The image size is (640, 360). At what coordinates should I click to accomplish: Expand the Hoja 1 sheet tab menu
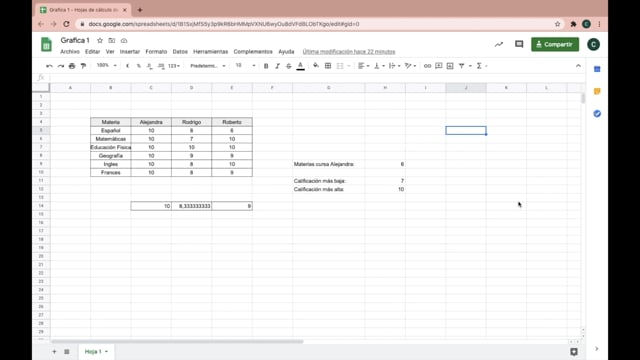click(x=107, y=351)
